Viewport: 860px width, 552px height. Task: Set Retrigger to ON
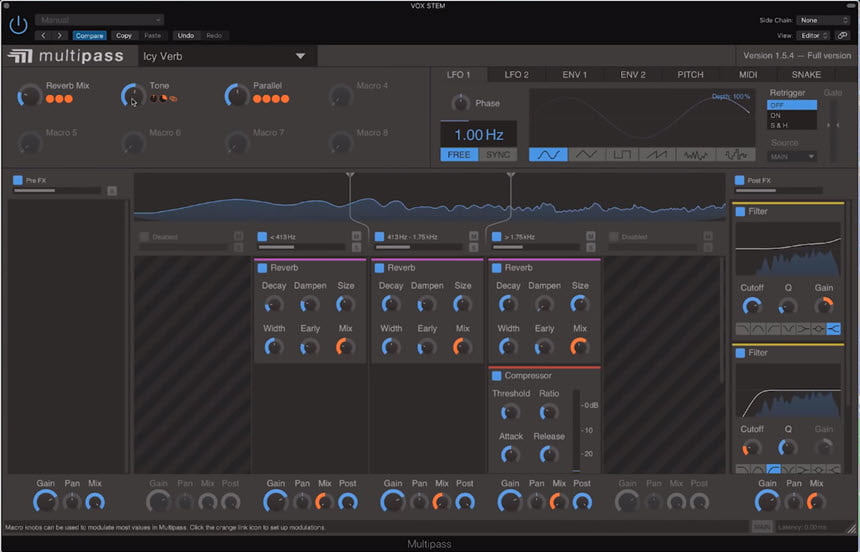[x=791, y=115]
